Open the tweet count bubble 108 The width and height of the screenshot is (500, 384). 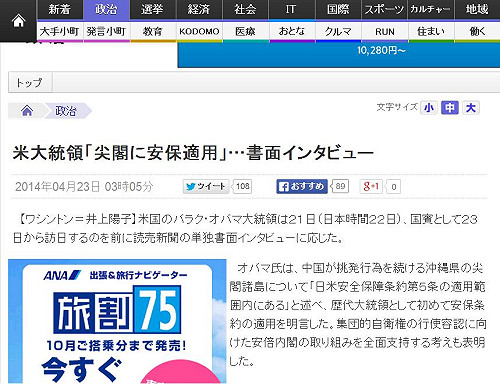(x=243, y=186)
